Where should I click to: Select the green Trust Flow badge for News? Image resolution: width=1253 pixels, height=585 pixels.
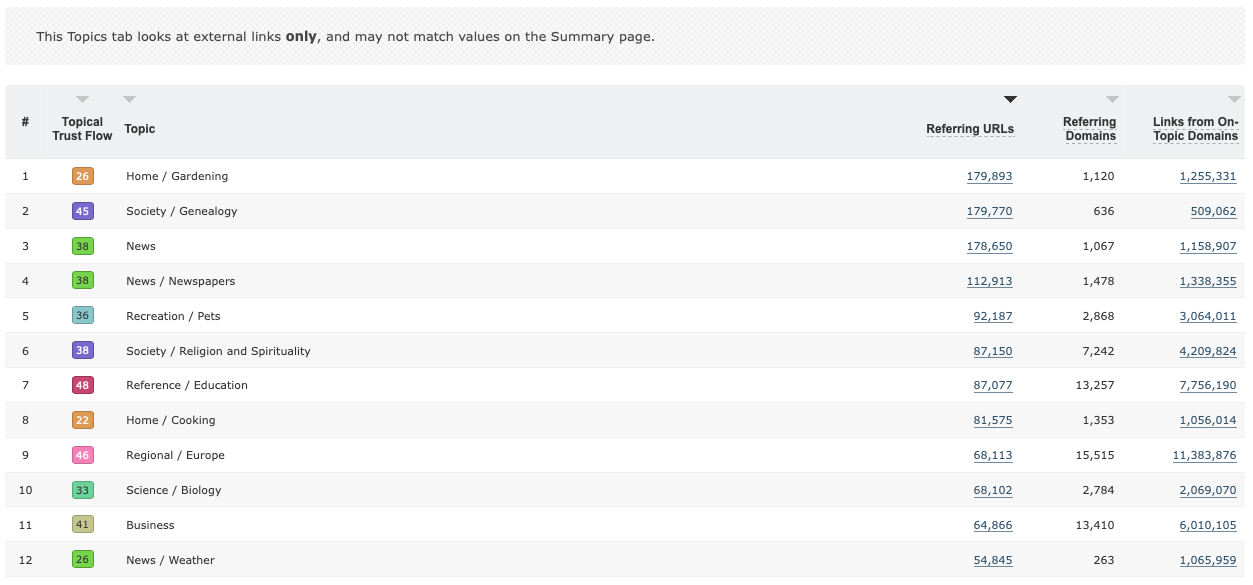coord(83,246)
